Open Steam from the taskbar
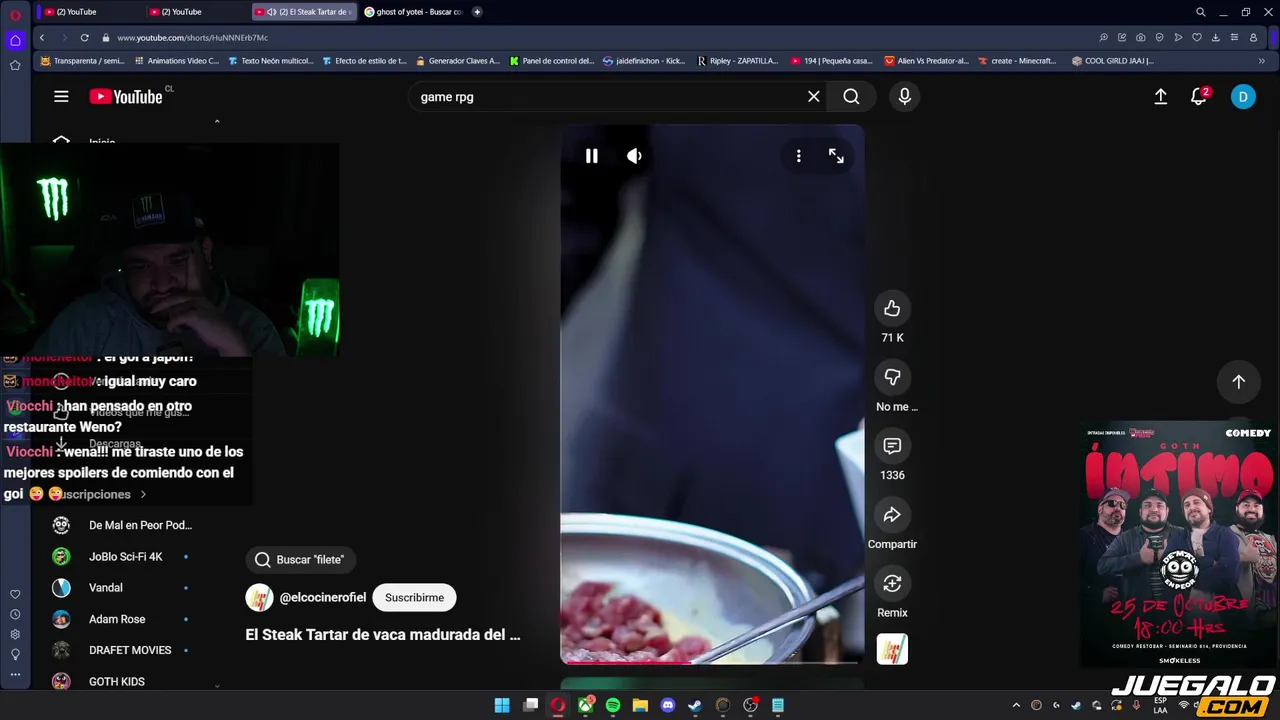The width and height of the screenshot is (1280, 720). pos(695,705)
